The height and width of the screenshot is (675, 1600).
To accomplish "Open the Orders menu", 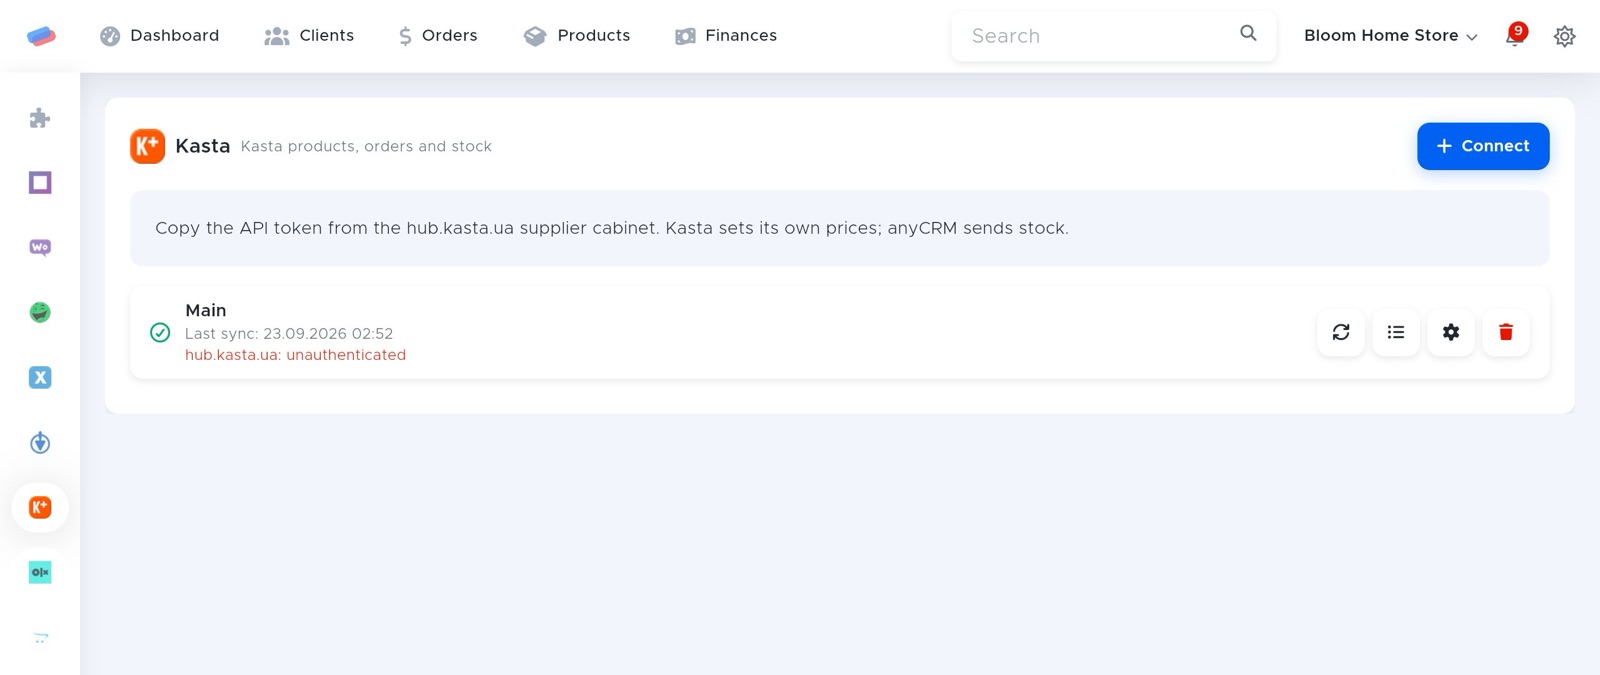I will point(438,36).
